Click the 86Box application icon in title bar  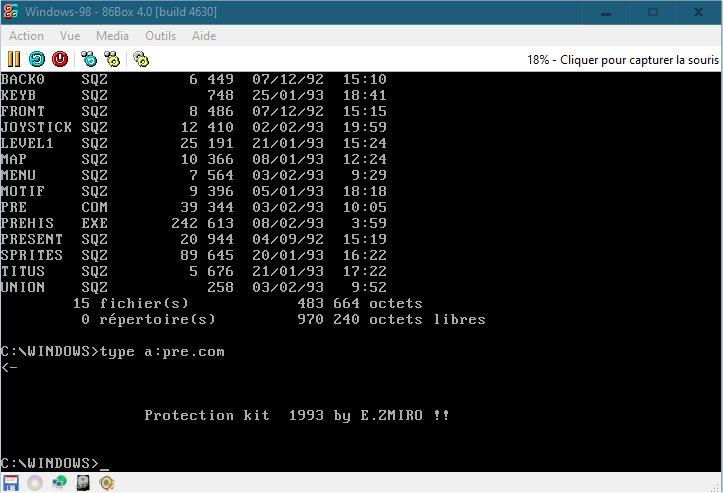(11, 12)
